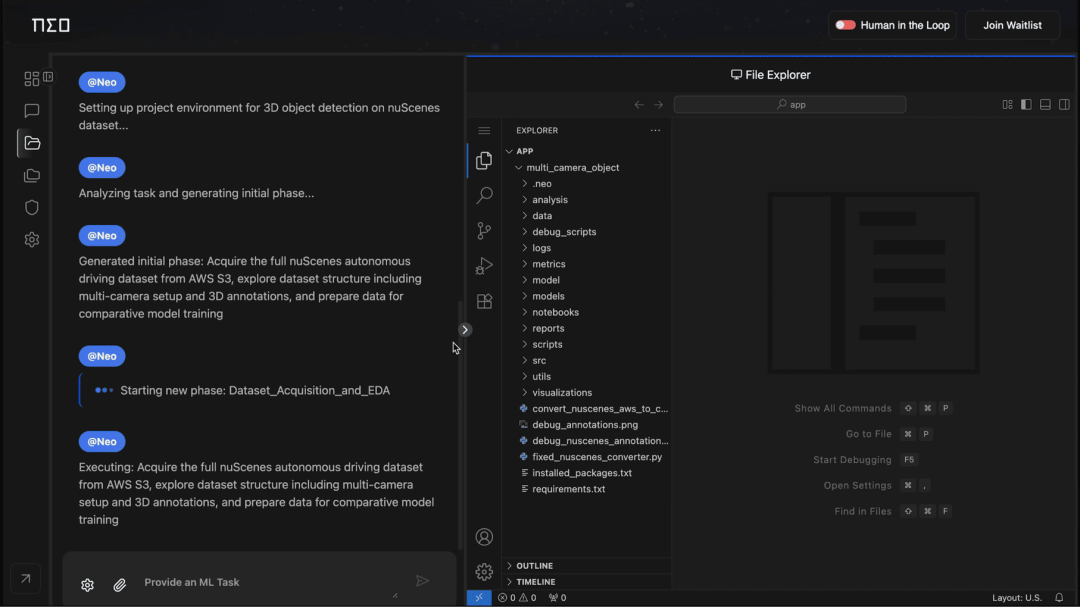Viewport: 1080px width, 607px height.
Task: Click the Provide an ML Task input
Action: coord(272,582)
